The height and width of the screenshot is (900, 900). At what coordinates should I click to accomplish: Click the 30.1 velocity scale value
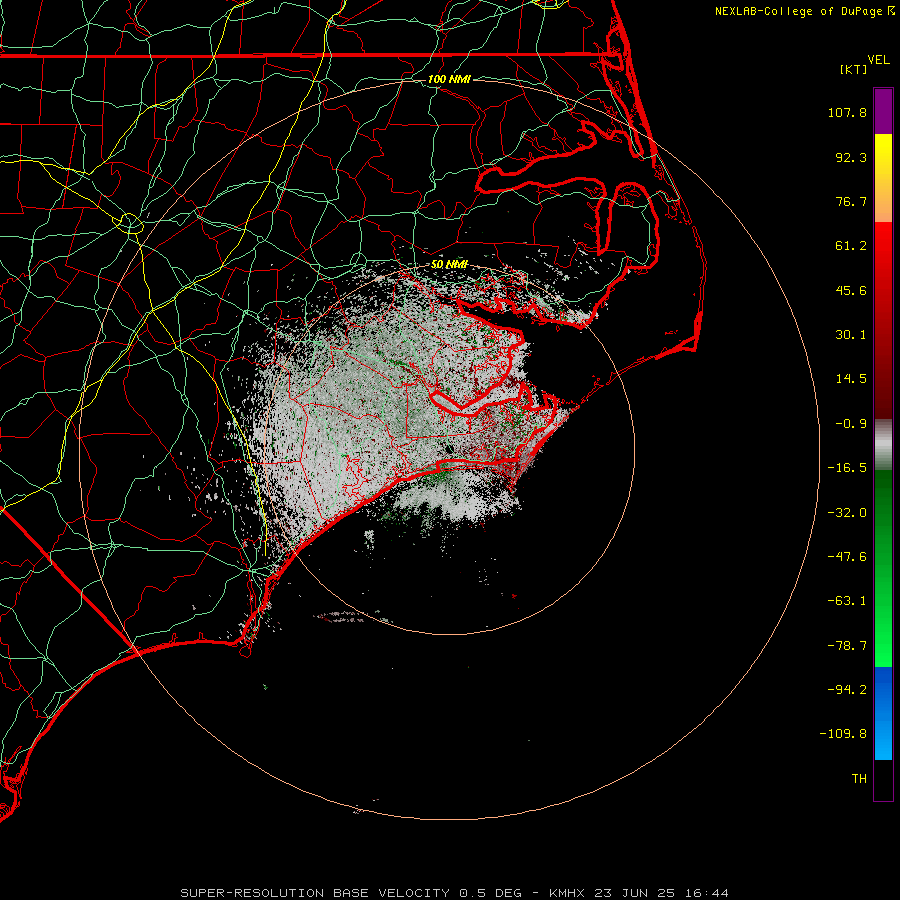pyautogui.click(x=851, y=335)
